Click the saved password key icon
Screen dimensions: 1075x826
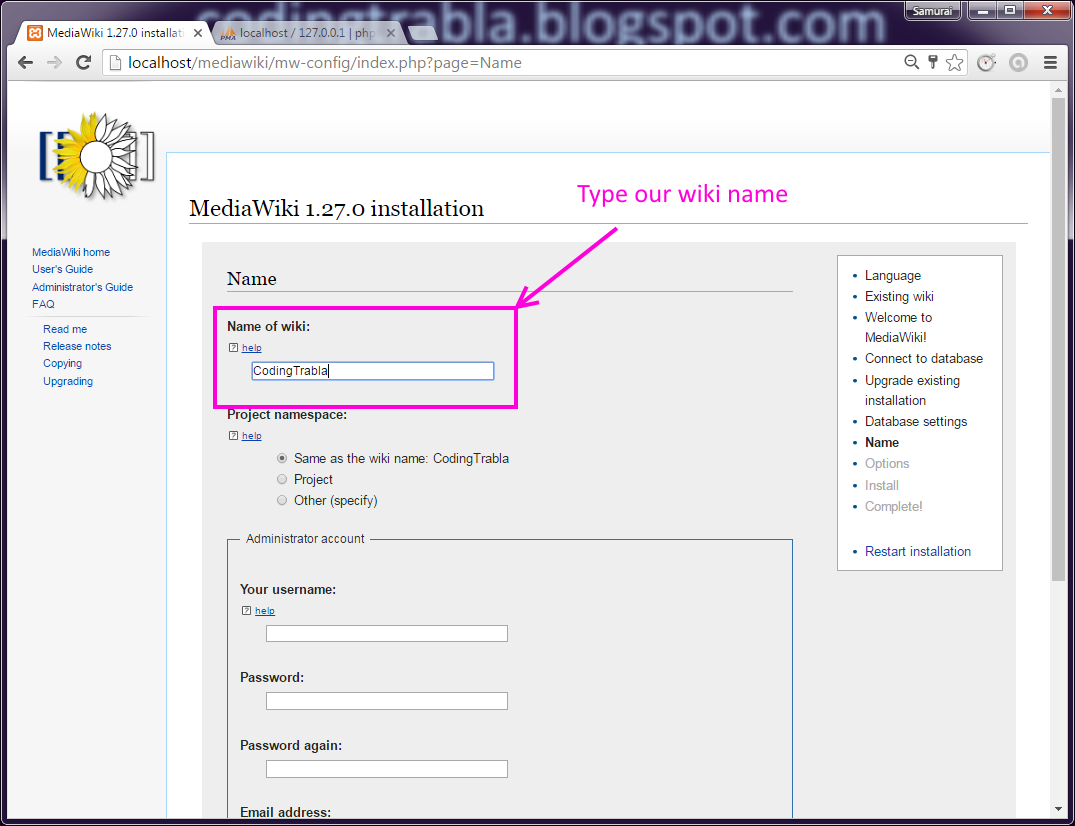click(x=932, y=62)
